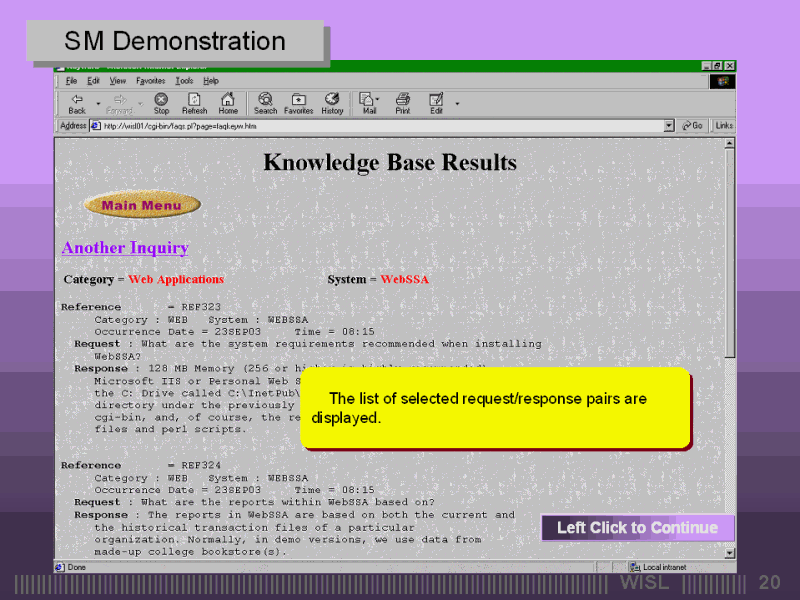
Task: Open the Edit toolbar icon
Action: point(436,100)
